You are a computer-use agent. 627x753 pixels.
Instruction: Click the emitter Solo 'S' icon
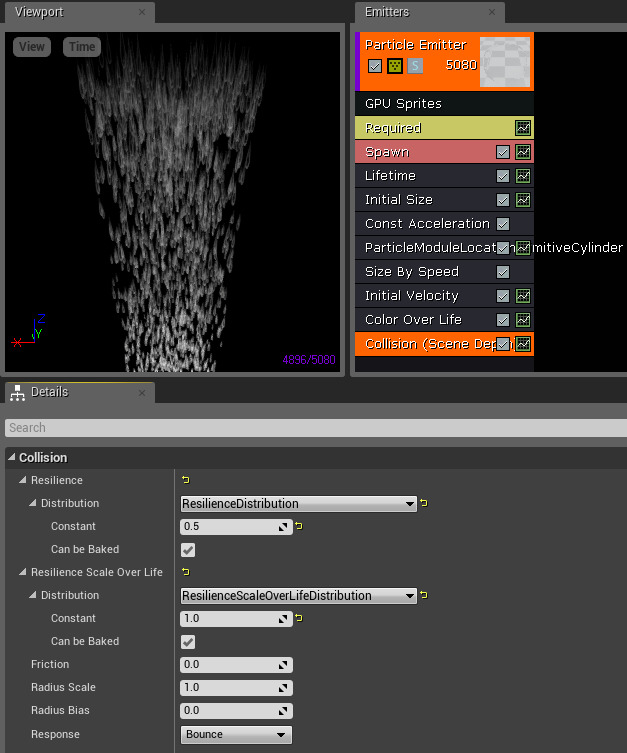(x=415, y=66)
